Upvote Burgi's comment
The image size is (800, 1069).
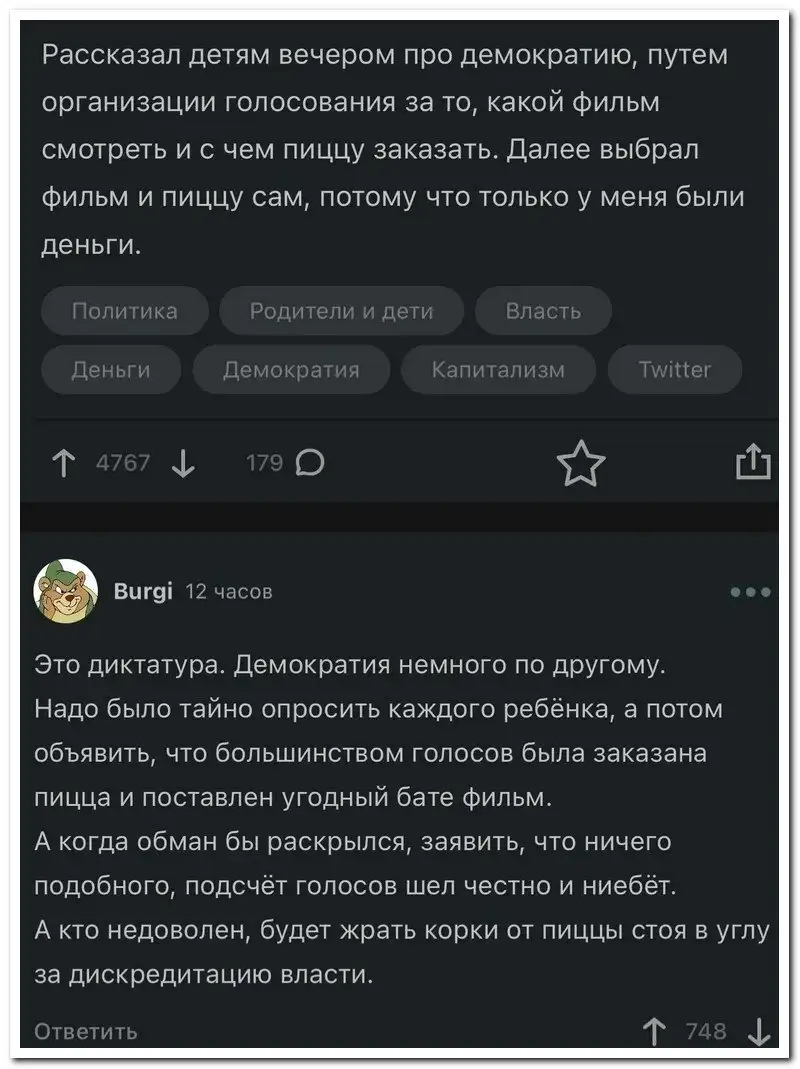[656, 1031]
